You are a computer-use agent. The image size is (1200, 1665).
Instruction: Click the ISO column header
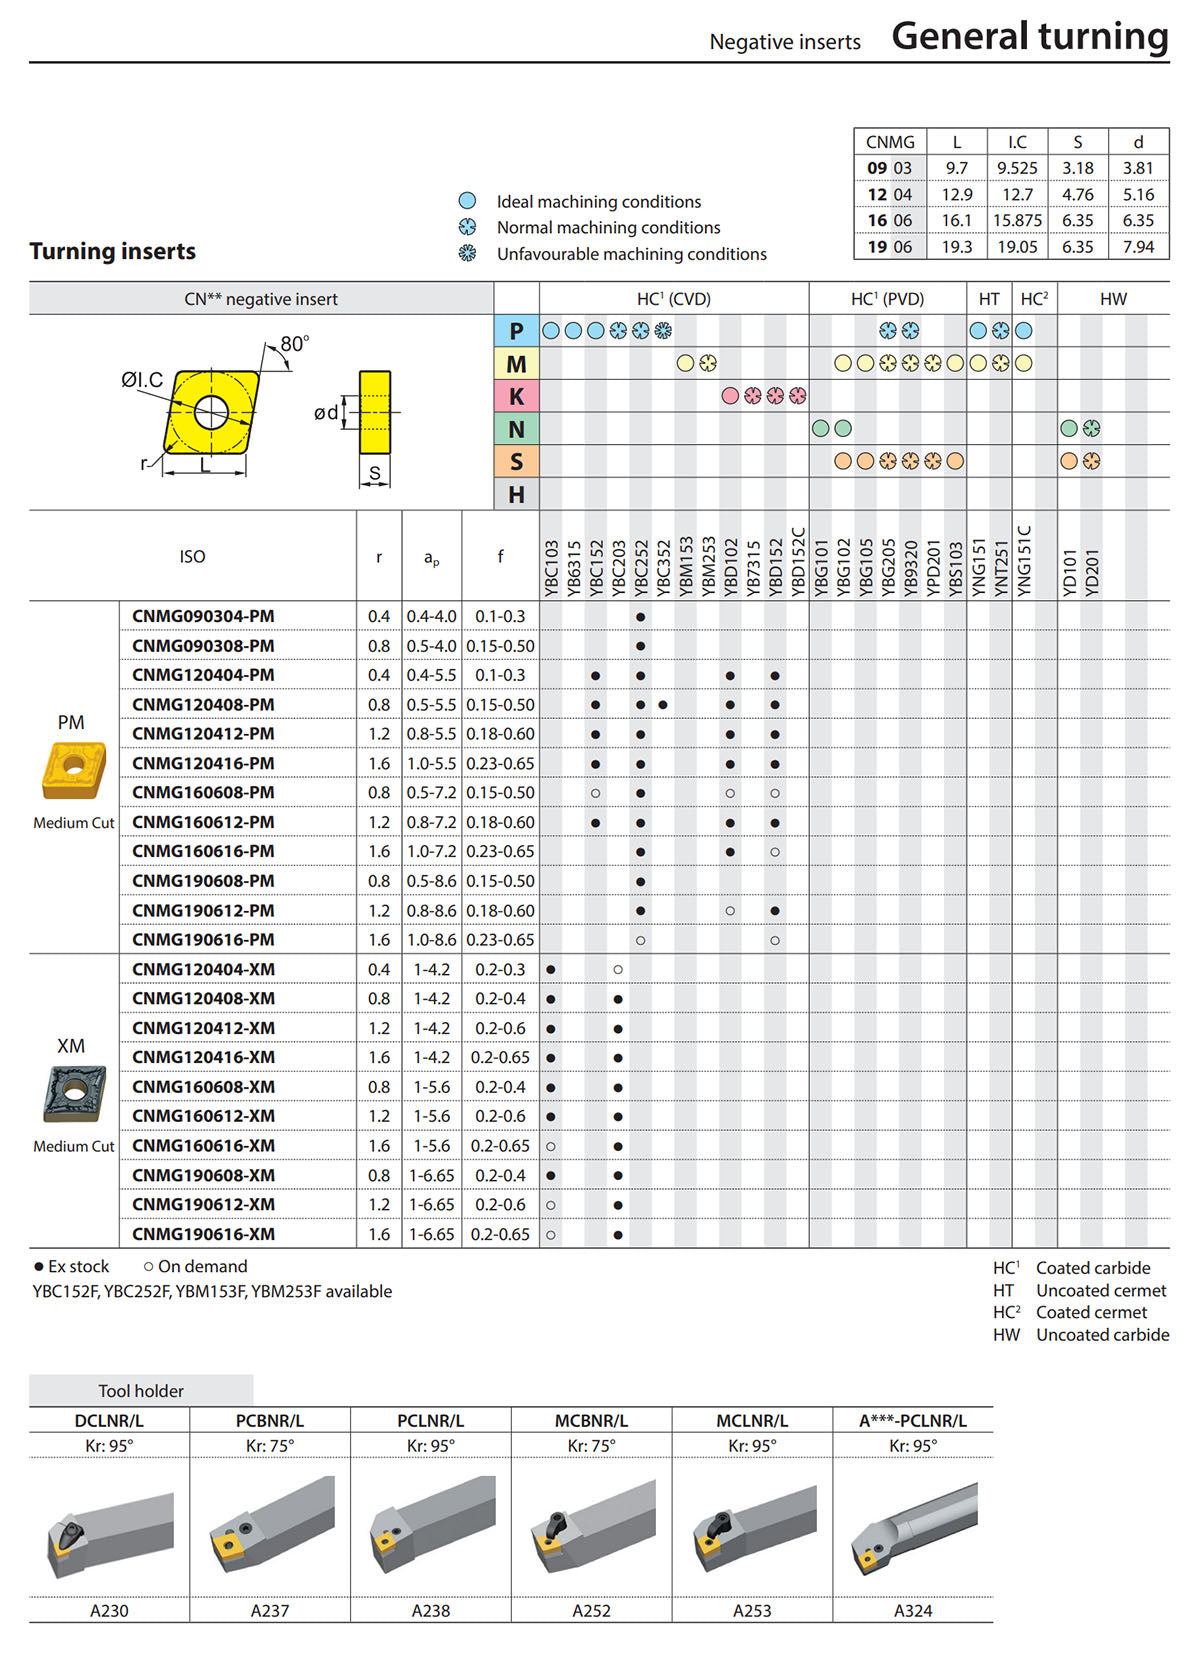point(192,556)
